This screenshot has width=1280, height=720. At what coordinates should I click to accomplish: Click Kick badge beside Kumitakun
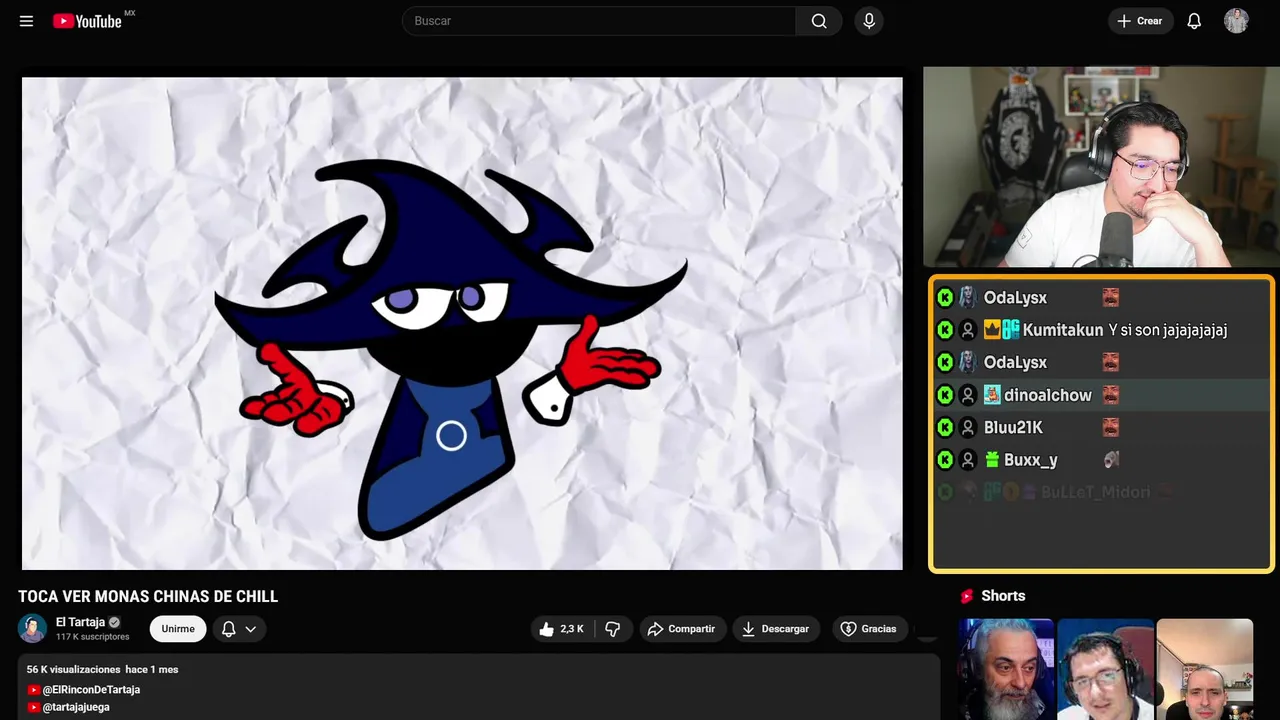[x=945, y=330]
